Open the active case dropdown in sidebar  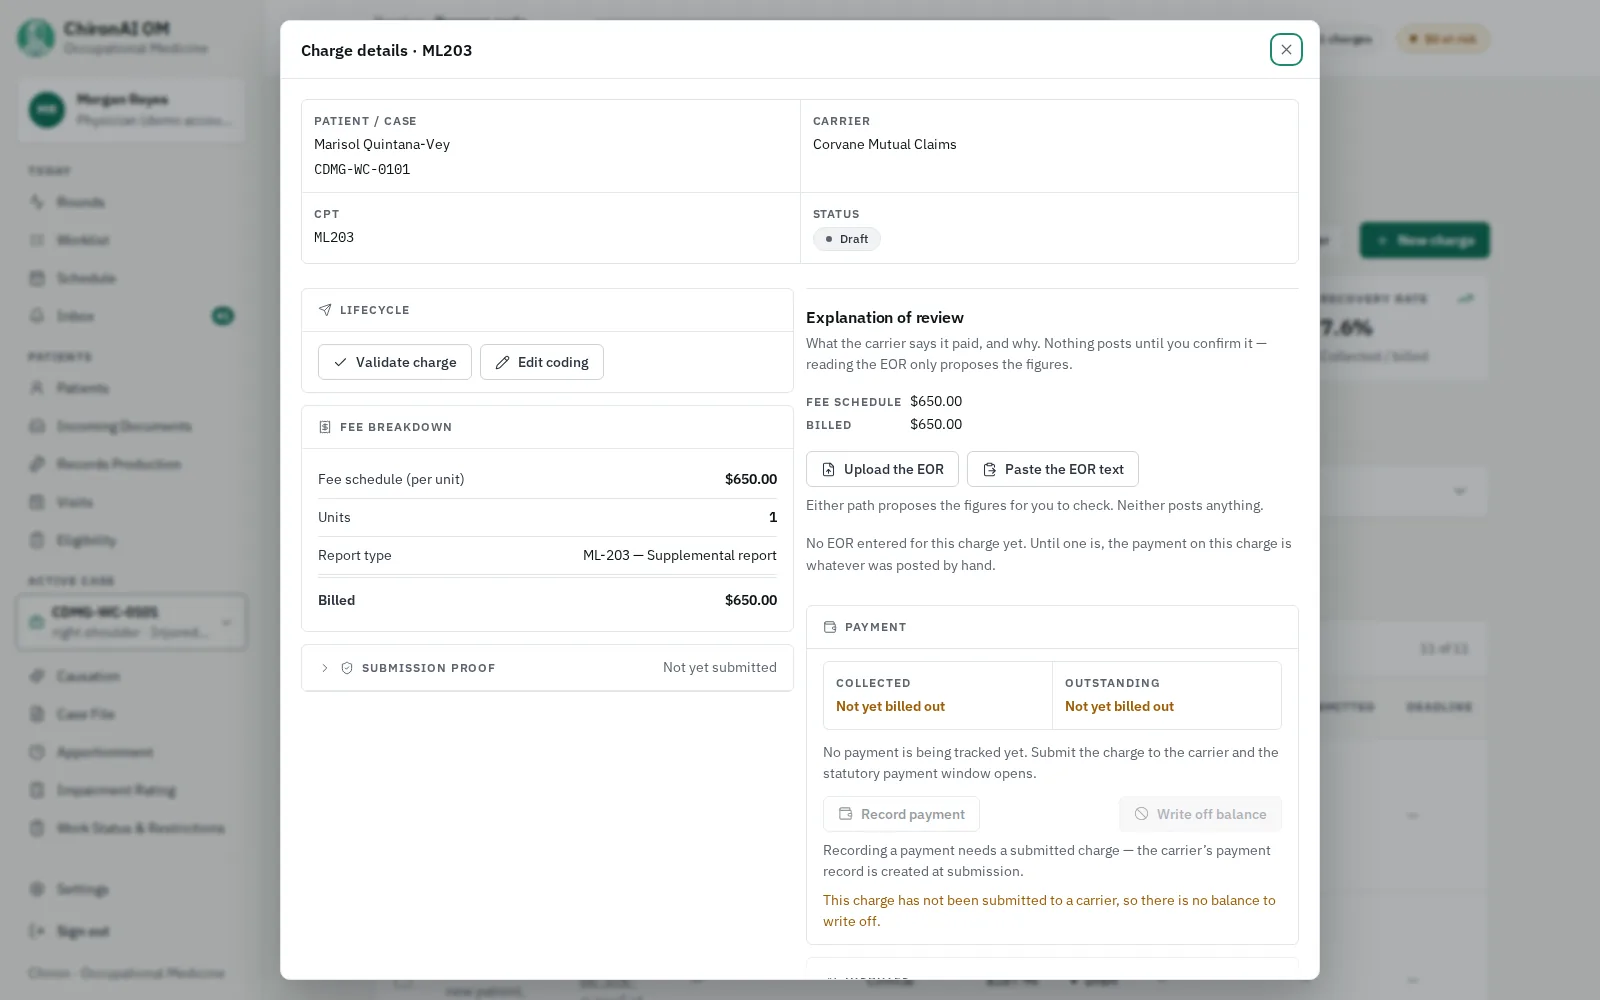pyautogui.click(x=132, y=622)
